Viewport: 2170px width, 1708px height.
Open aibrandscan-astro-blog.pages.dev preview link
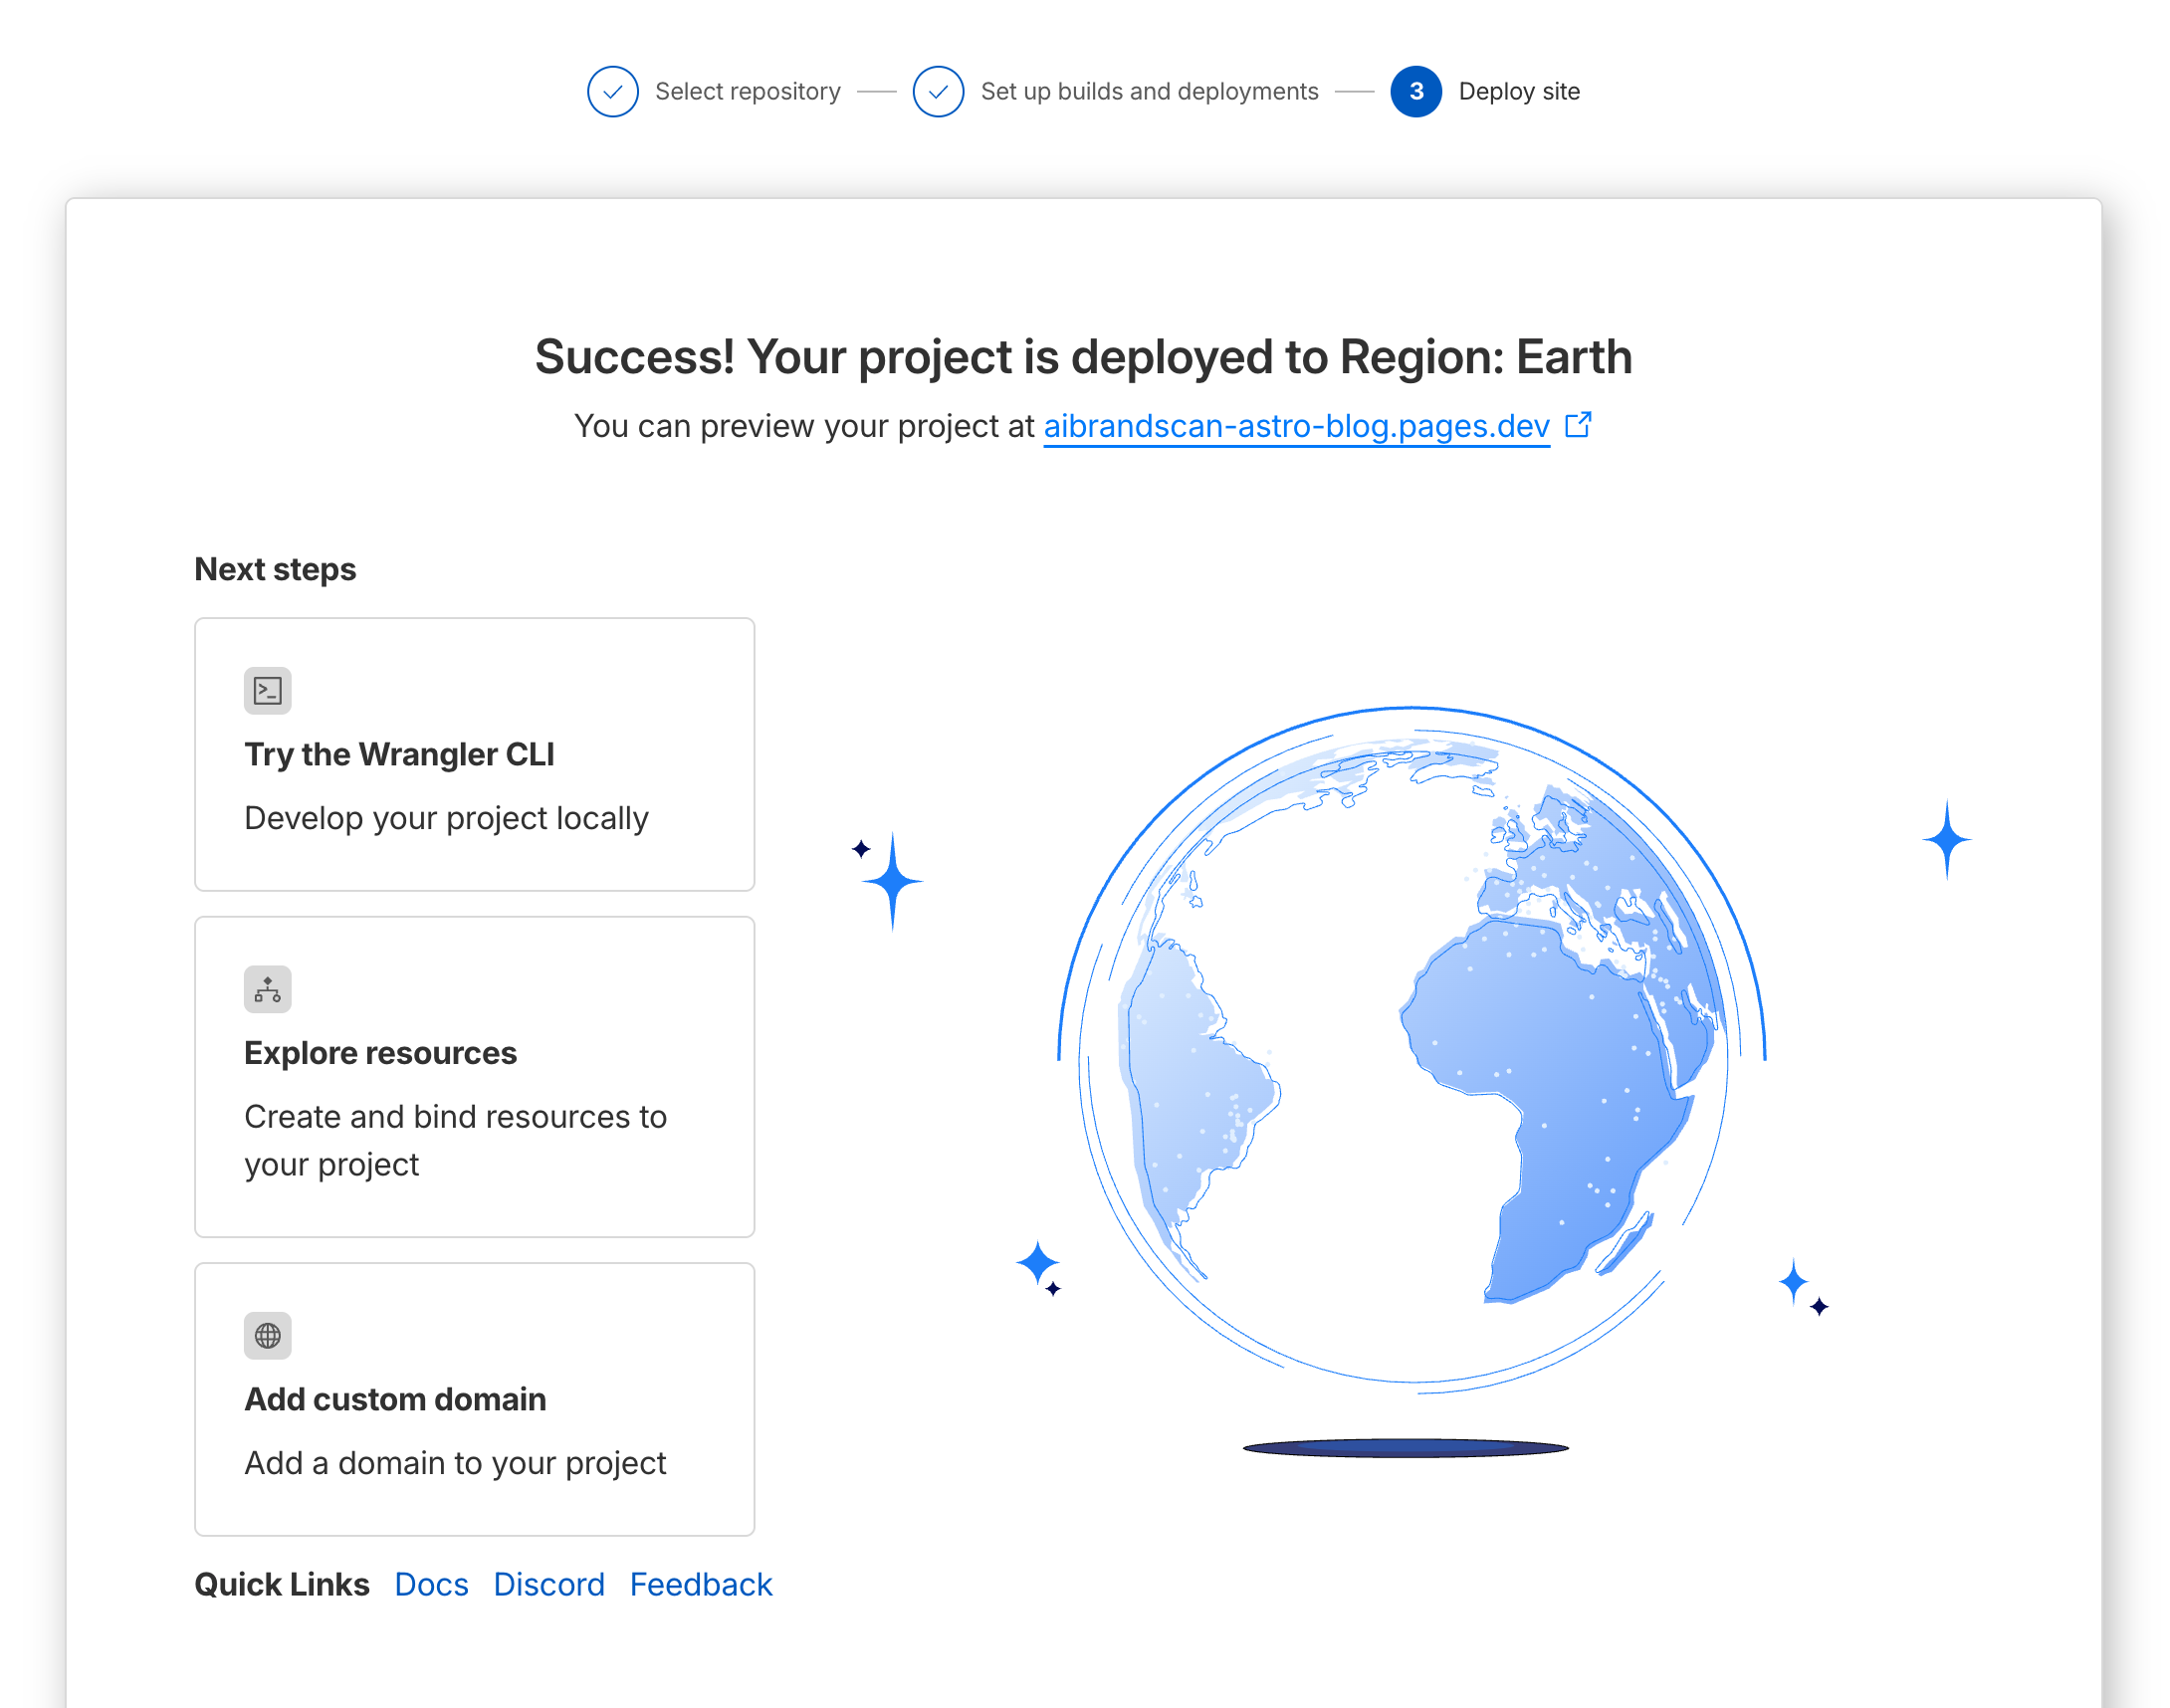1295,426
